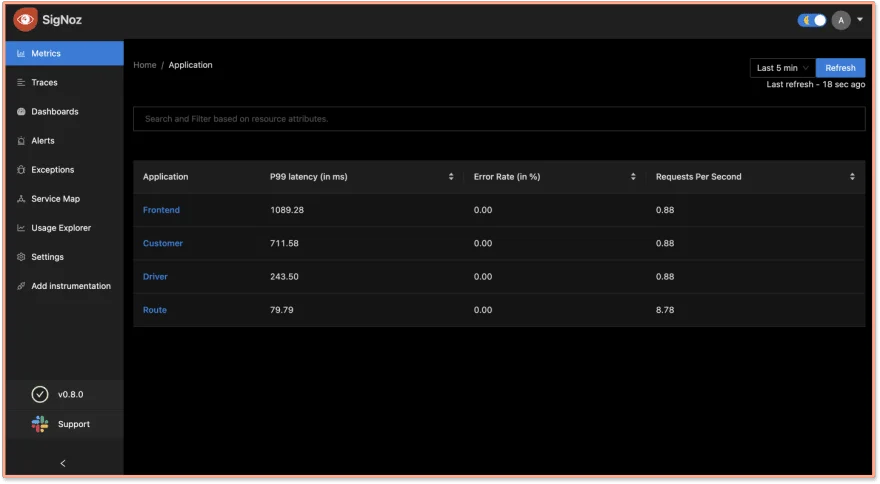The image size is (880, 484).
Task: Open the Frontend application link
Action: coord(161,210)
